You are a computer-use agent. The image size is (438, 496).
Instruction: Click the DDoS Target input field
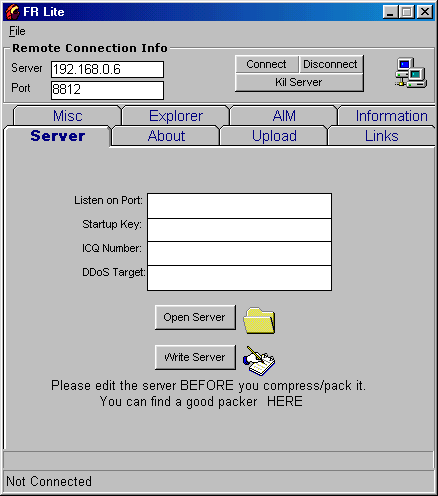coord(239,278)
